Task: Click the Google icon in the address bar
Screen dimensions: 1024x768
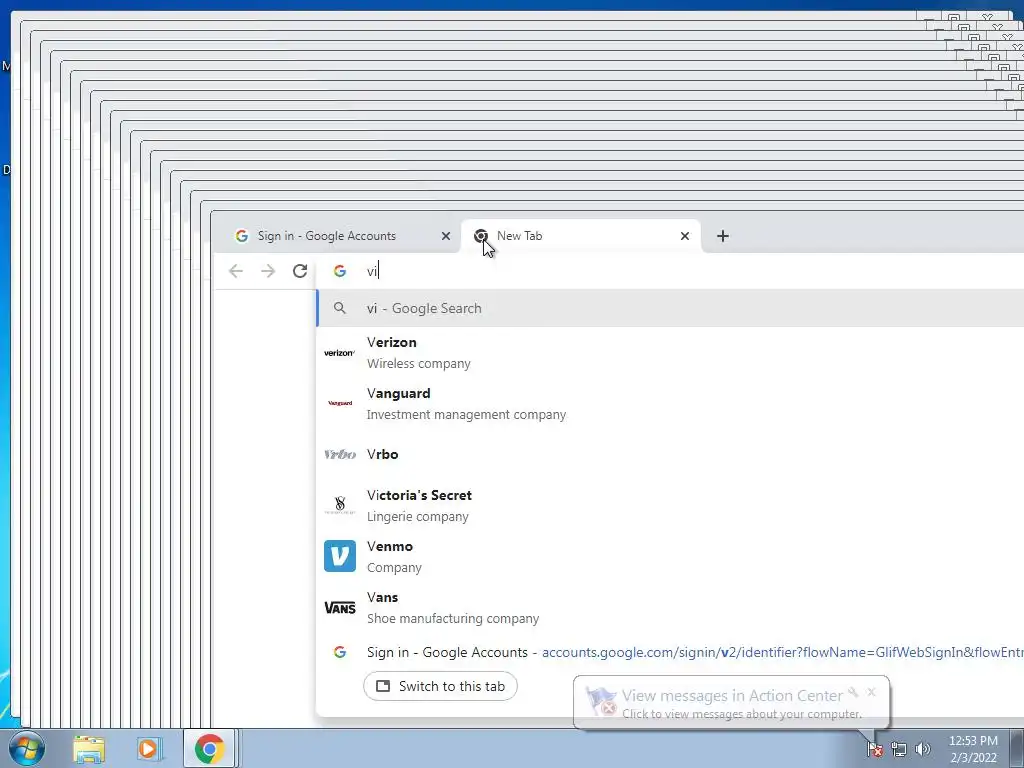Action: pos(340,271)
